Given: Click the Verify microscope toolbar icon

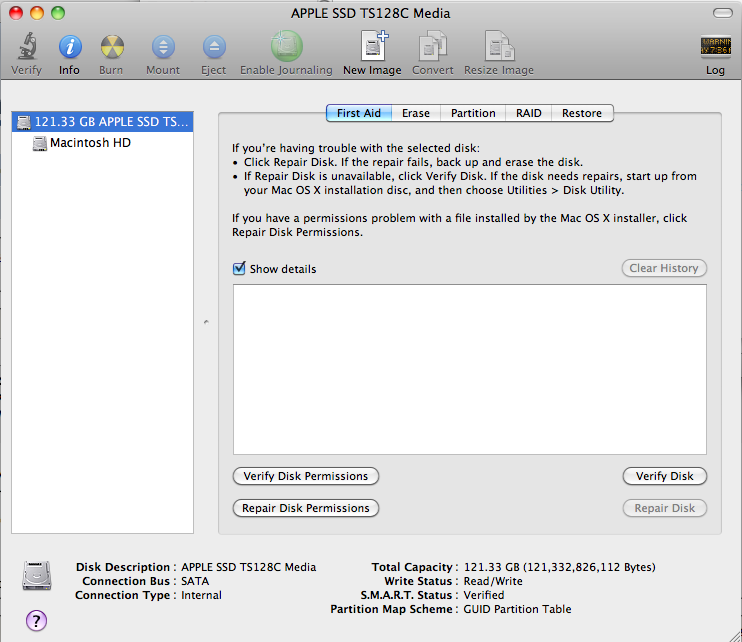Looking at the screenshot, I should coord(27,46).
